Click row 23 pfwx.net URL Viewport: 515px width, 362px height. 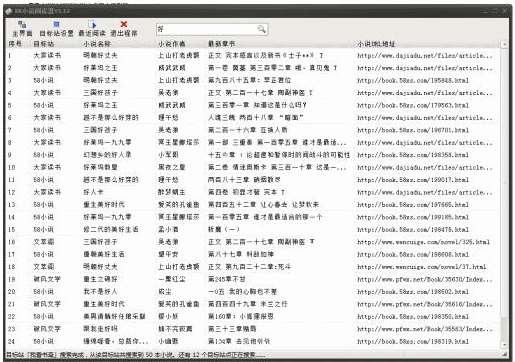425,329
